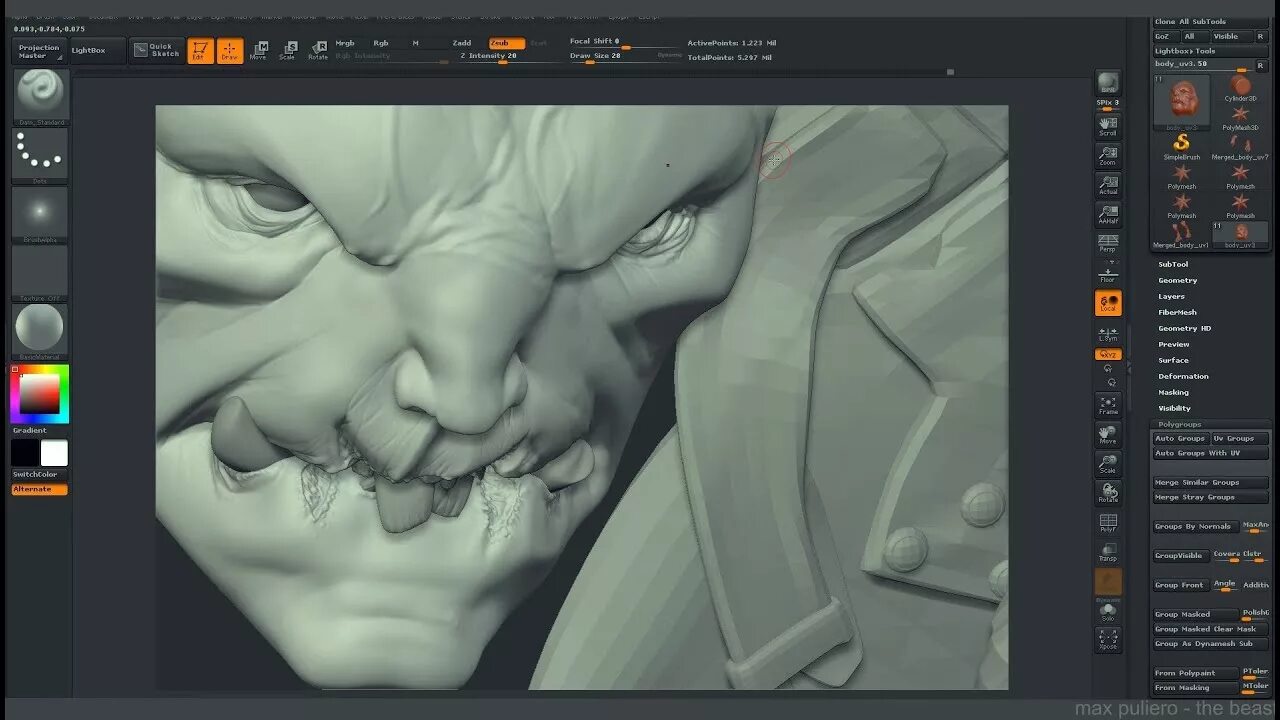Enable Zadd sculpt mode
The height and width of the screenshot is (720, 1280).
(x=461, y=43)
